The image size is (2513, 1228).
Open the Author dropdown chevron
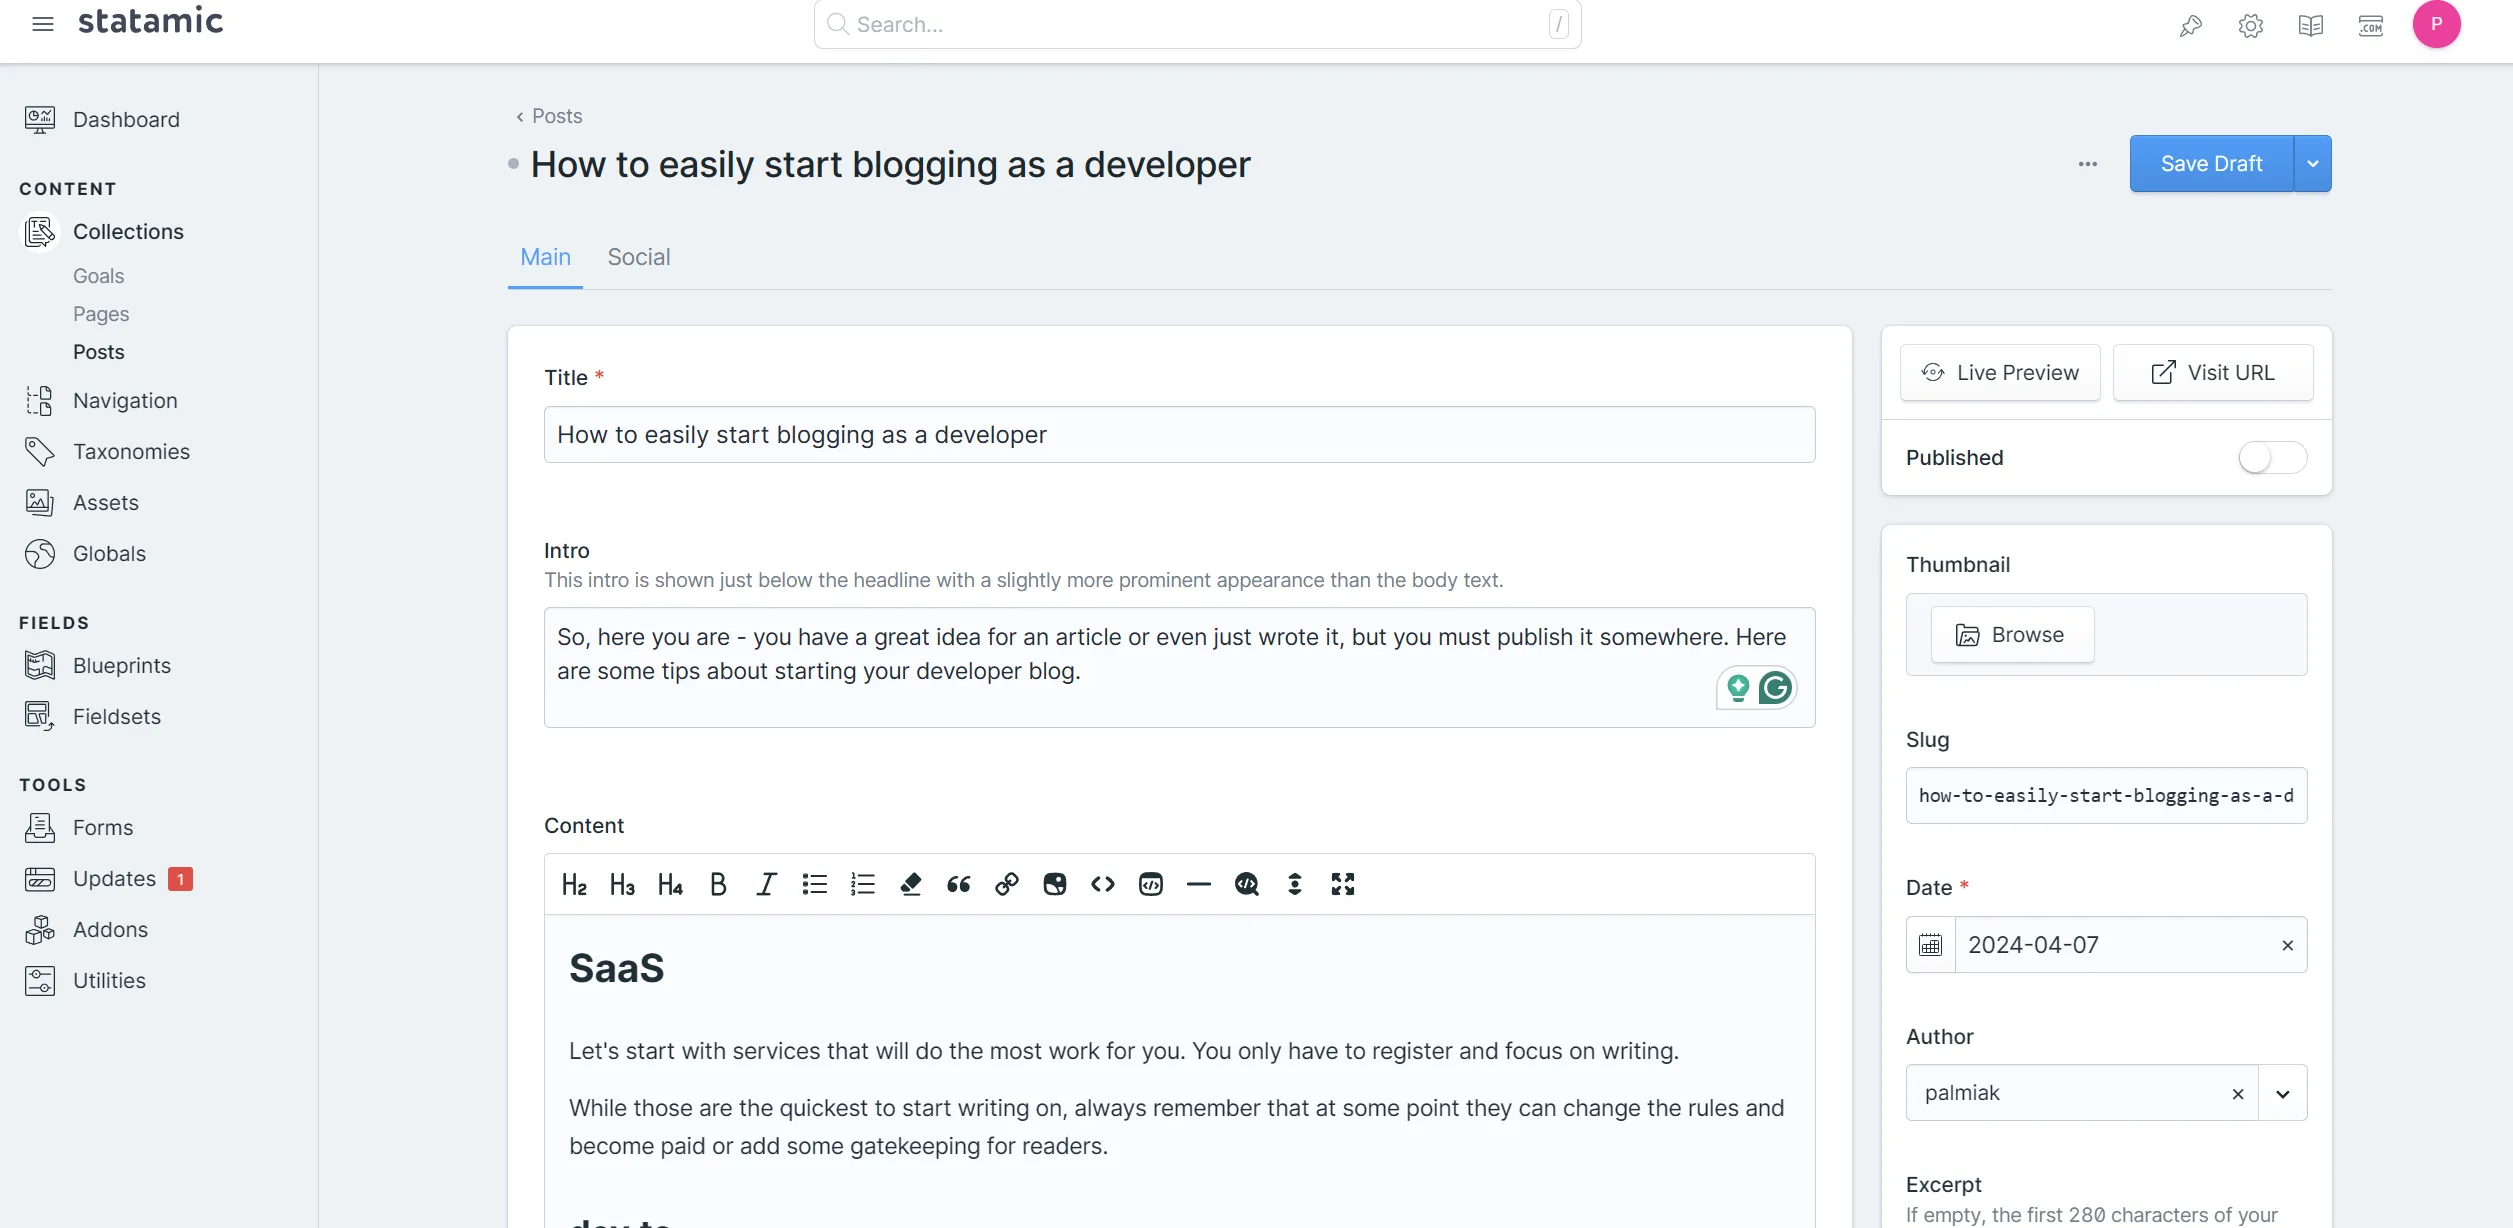(2282, 1094)
